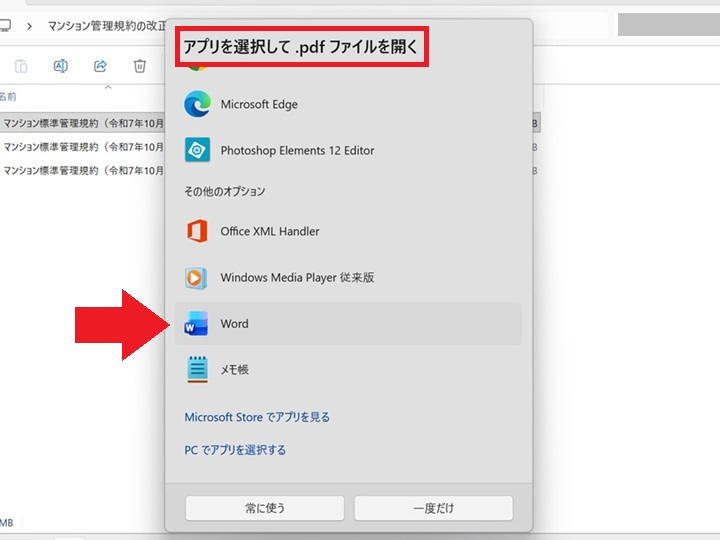Image resolution: width=720 pixels, height=540 pixels.
Task: Open PC でアプリを選択する link
Action: (x=235, y=450)
